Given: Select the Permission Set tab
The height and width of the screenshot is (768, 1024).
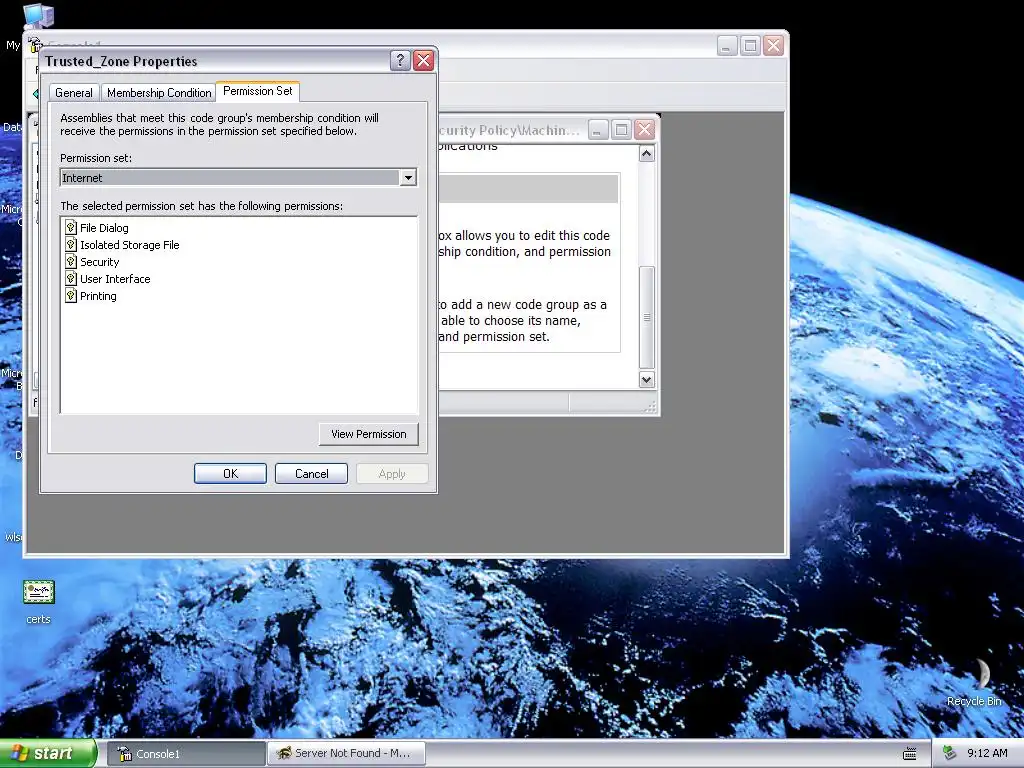Looking at the screenshot, I should [x=257, y=91].
